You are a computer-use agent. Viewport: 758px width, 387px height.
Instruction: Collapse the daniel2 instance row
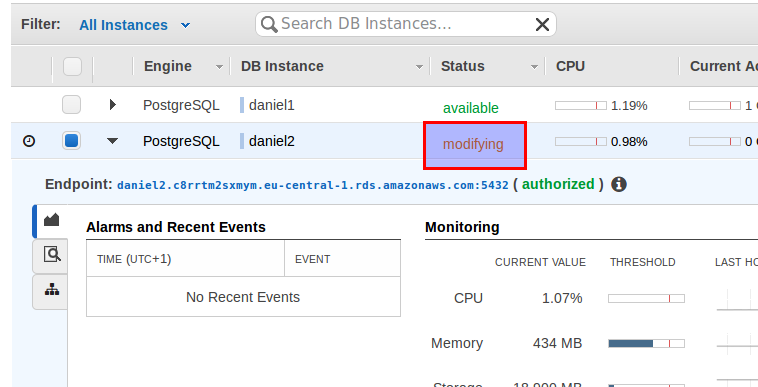(112, 141)
